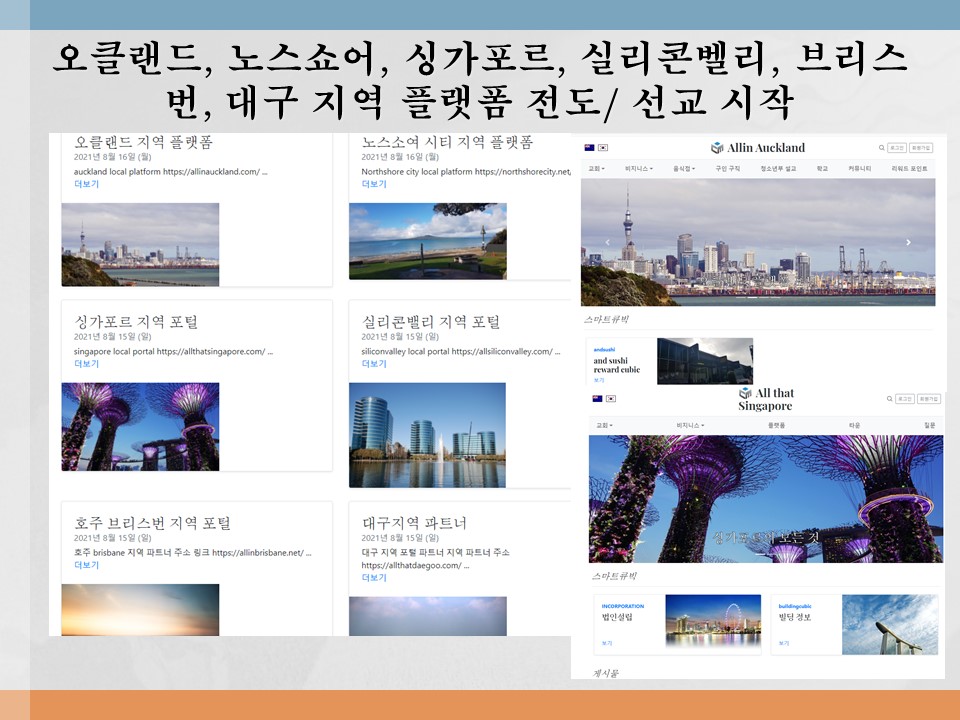Click the Allin Auckland cube logo
960x720 pixels.
click(717, 148)
